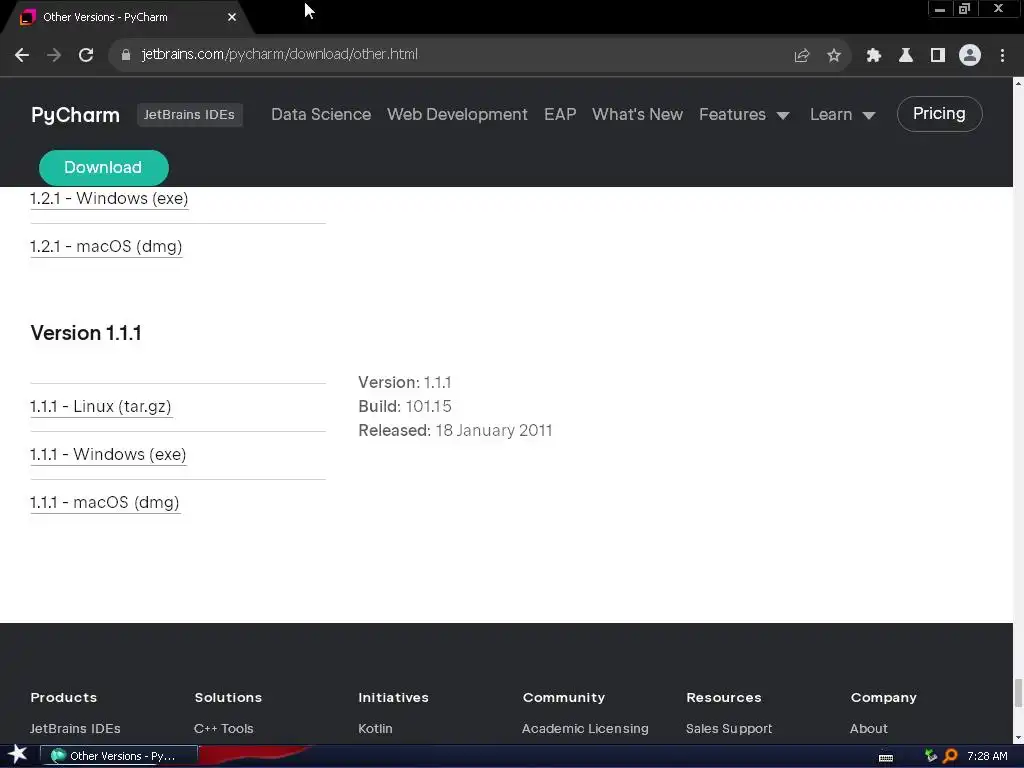This screenshot has height=768, width=1024.
Task: Open the star start menu icon
Action: click(x=18, y=755)
